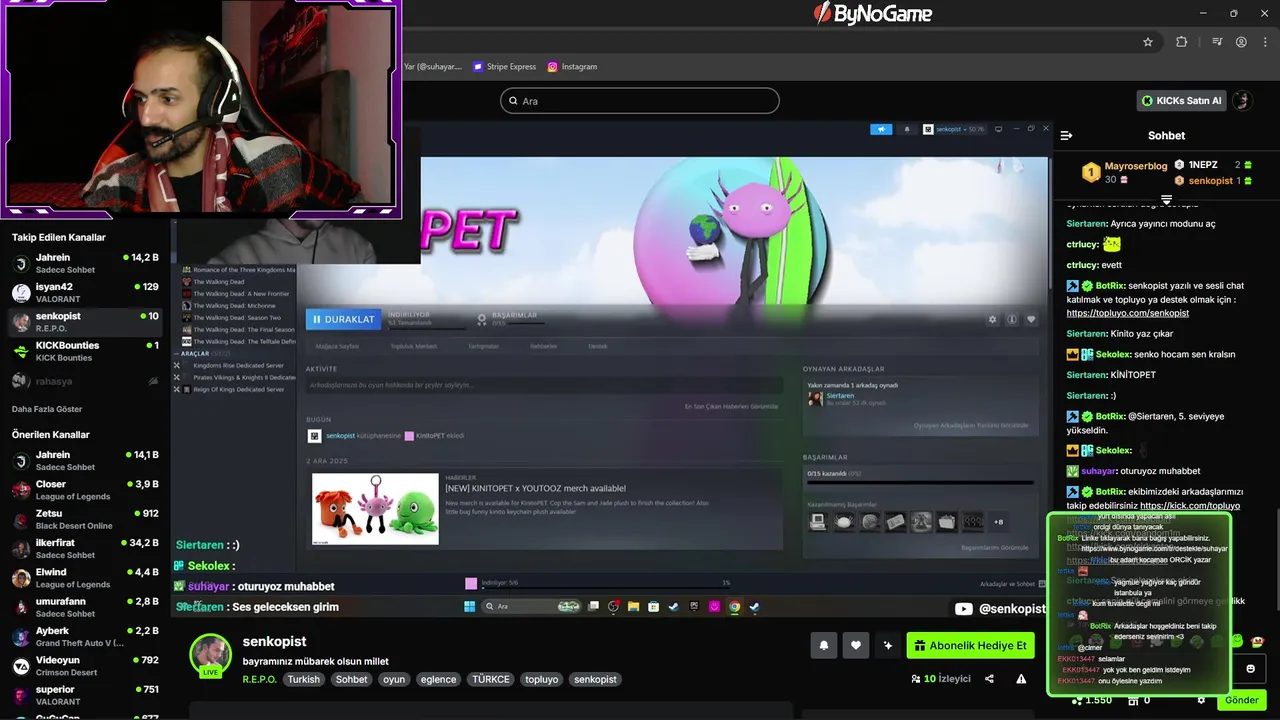Image resolution: width=1280 pixels, height=720 pixels.
Task: Click Windows Start button in streamed taskbar
Action: click(x=469, y=607)
